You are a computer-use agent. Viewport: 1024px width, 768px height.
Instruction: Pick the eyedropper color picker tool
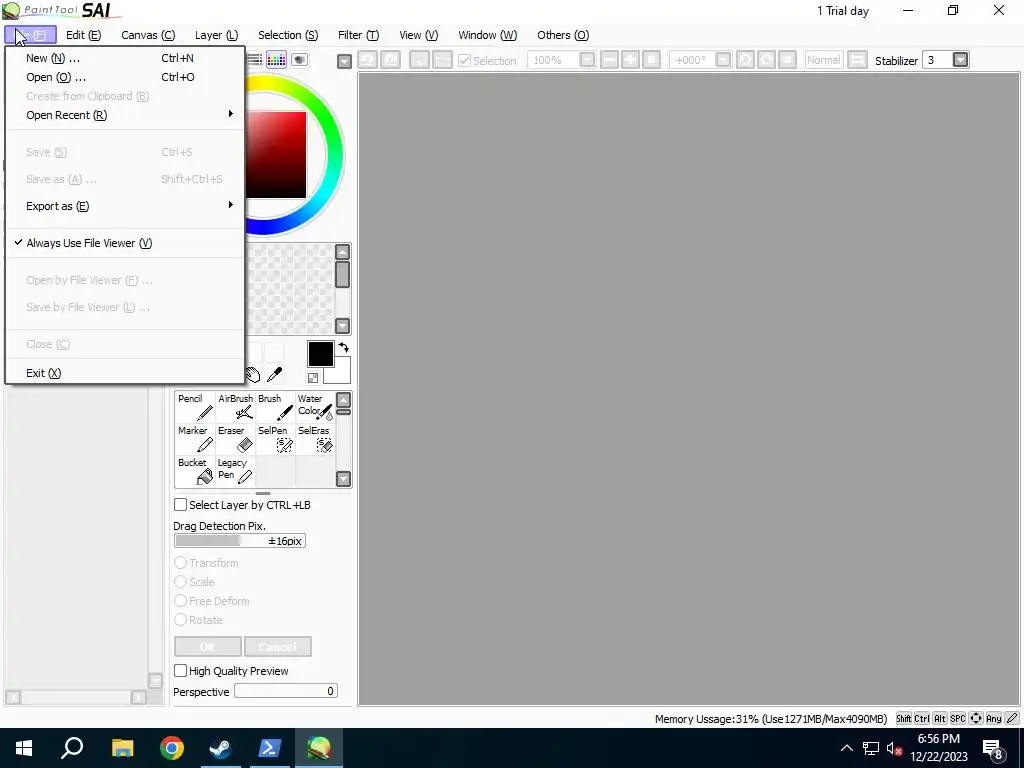pos(275,374)
